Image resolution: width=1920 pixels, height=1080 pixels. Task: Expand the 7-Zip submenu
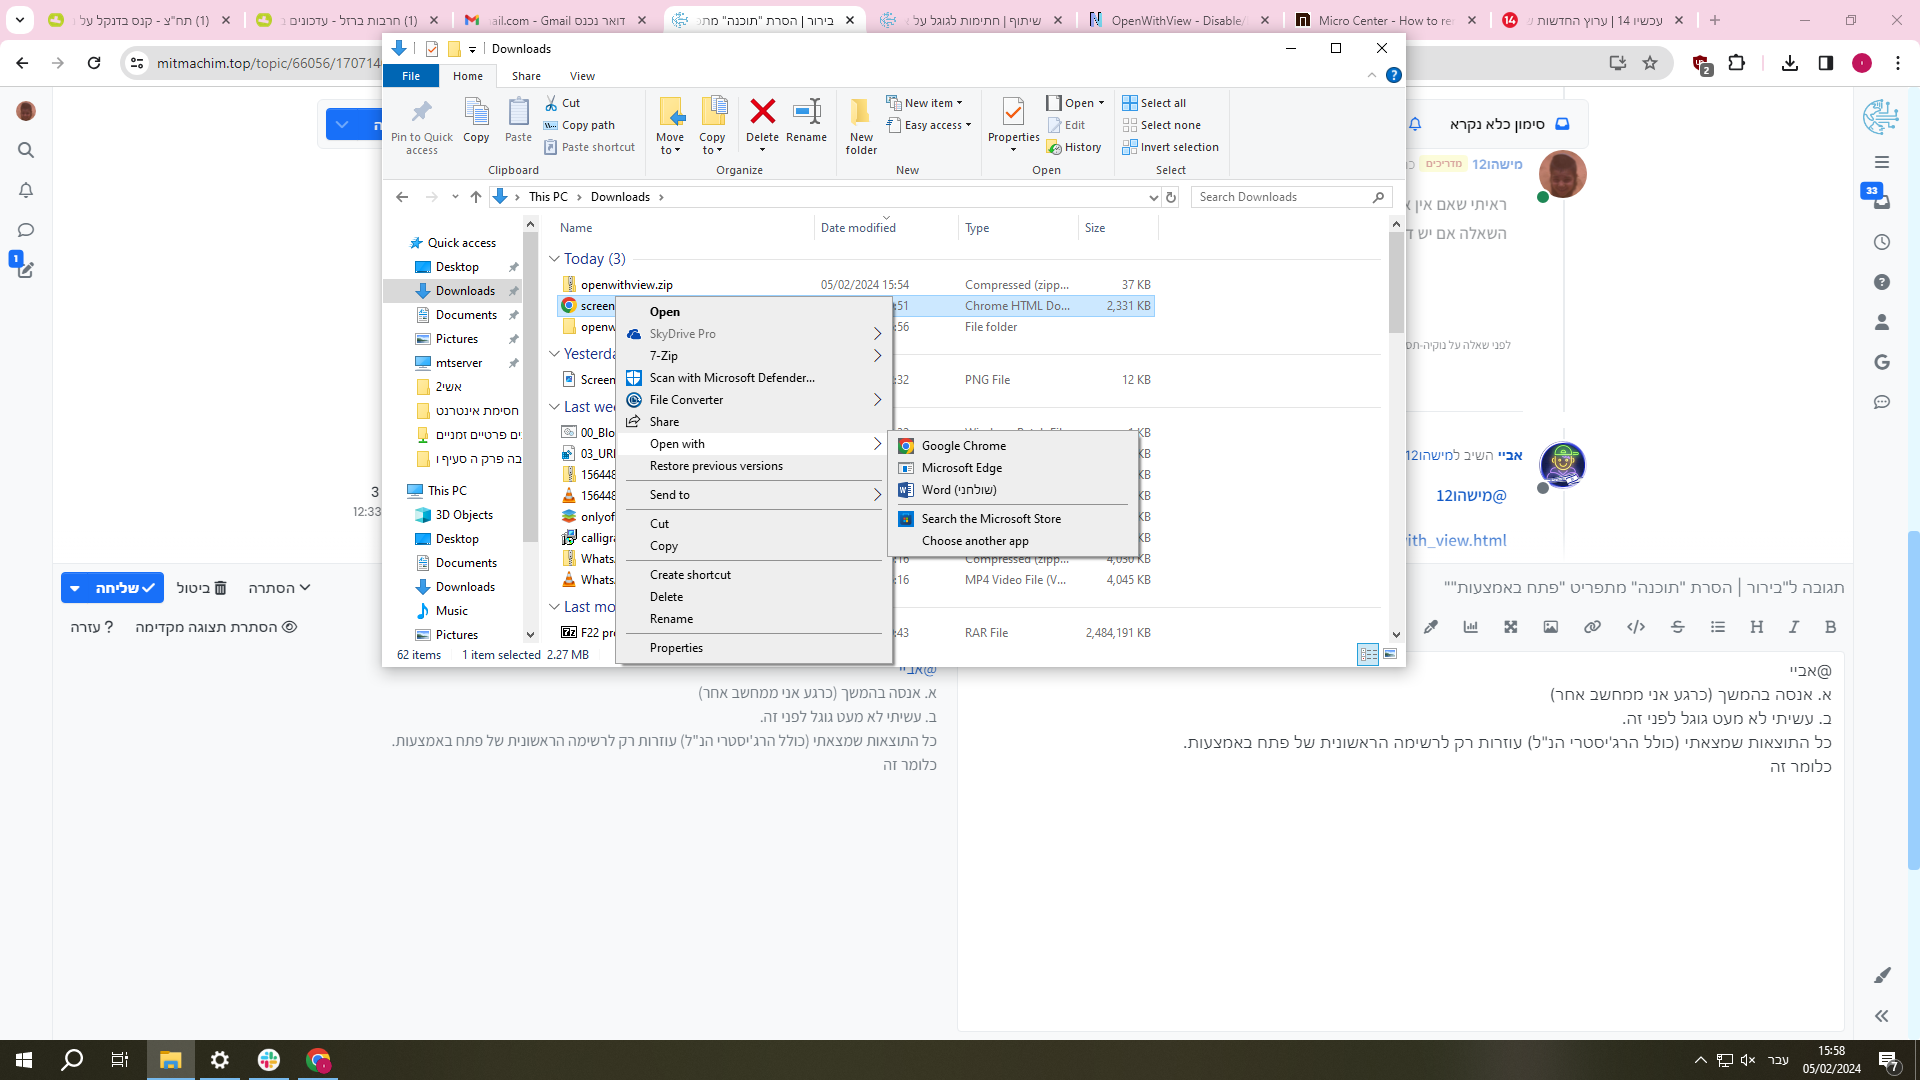pyautogui.click(x=754, y=356)
